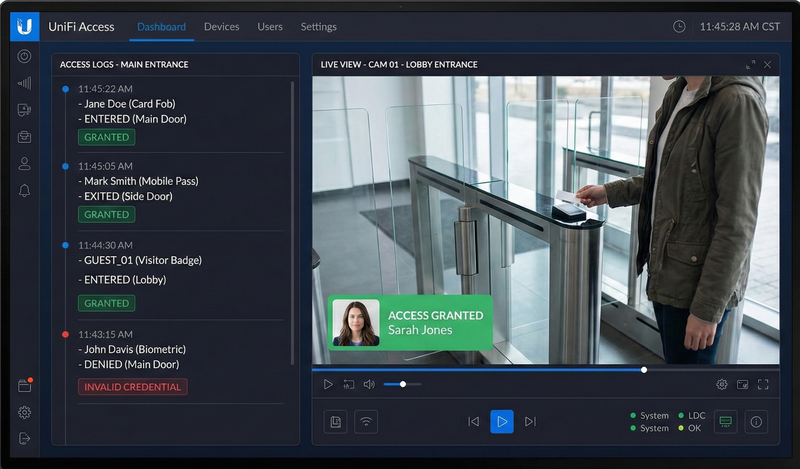Select the red marker at 11:43:15 AM
Image resolution: width=800 pixels, height=469 pixels.
tap(65, 334)
